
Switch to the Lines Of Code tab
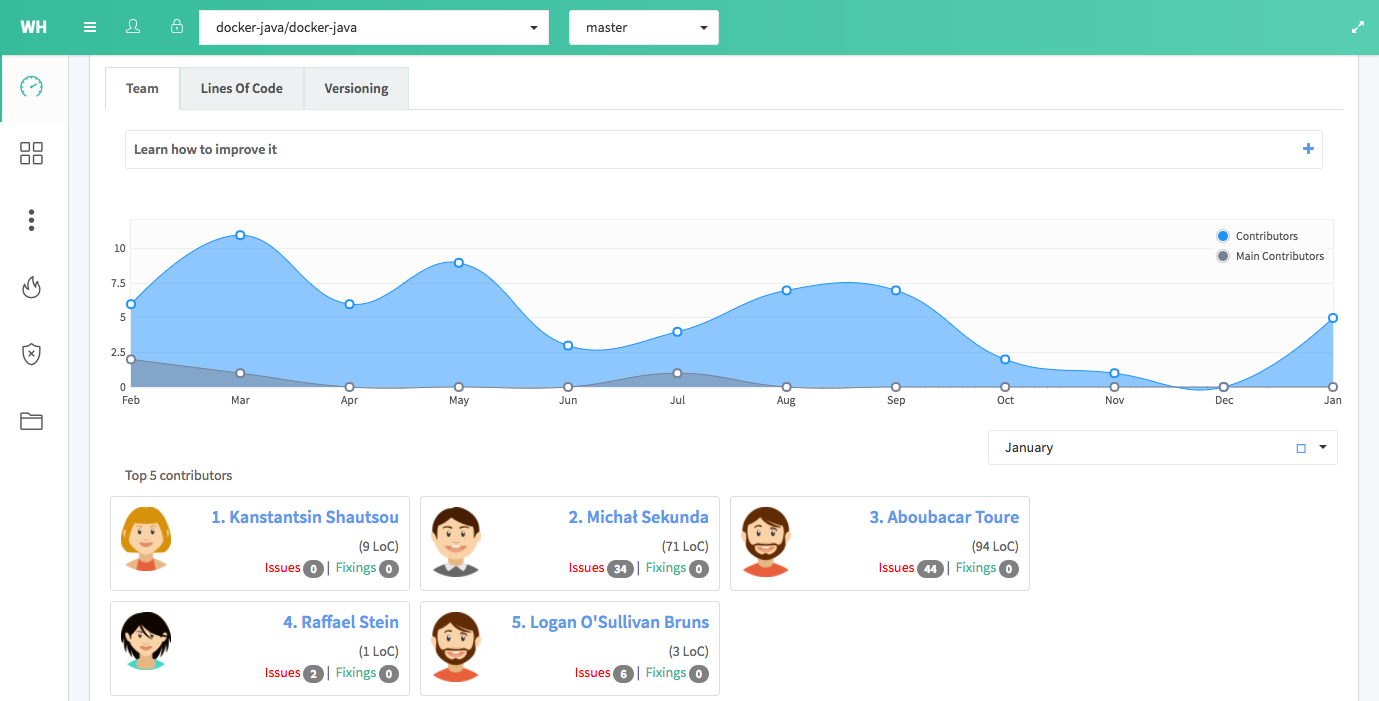pyautogui.click(x=242, y=88)
